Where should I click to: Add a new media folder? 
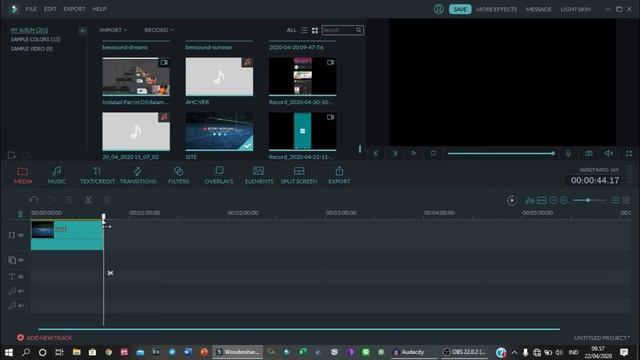[12, 155]
